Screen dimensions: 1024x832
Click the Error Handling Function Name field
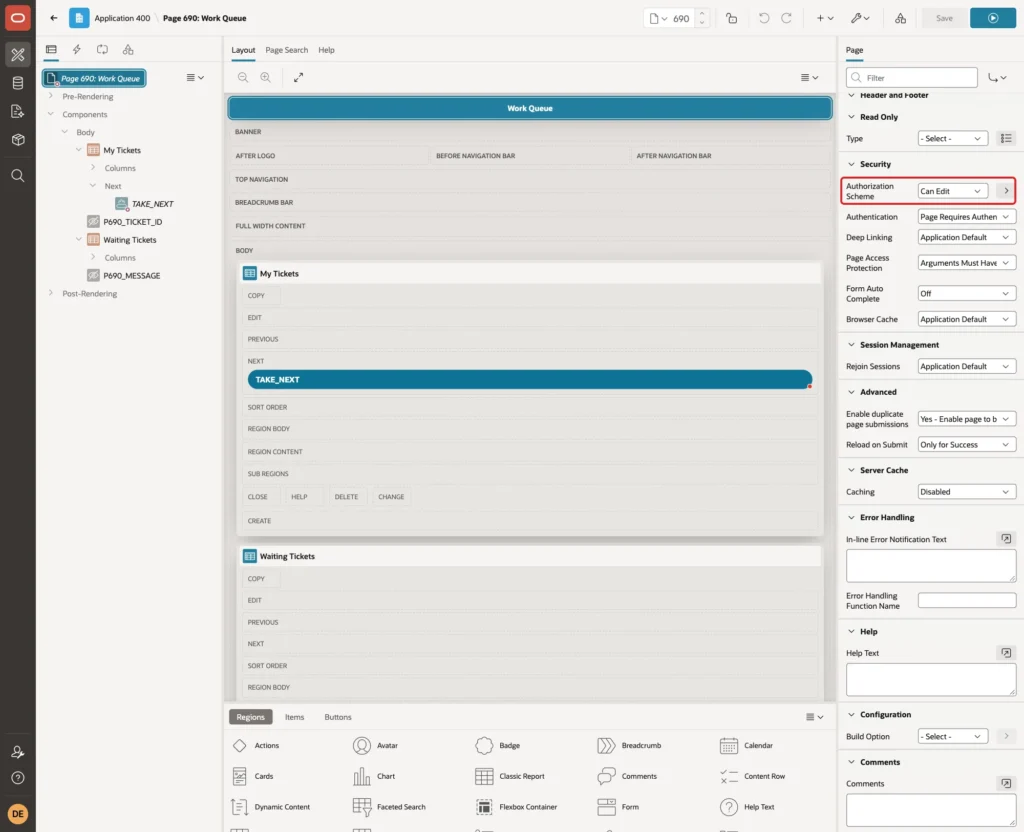point(967,600)
